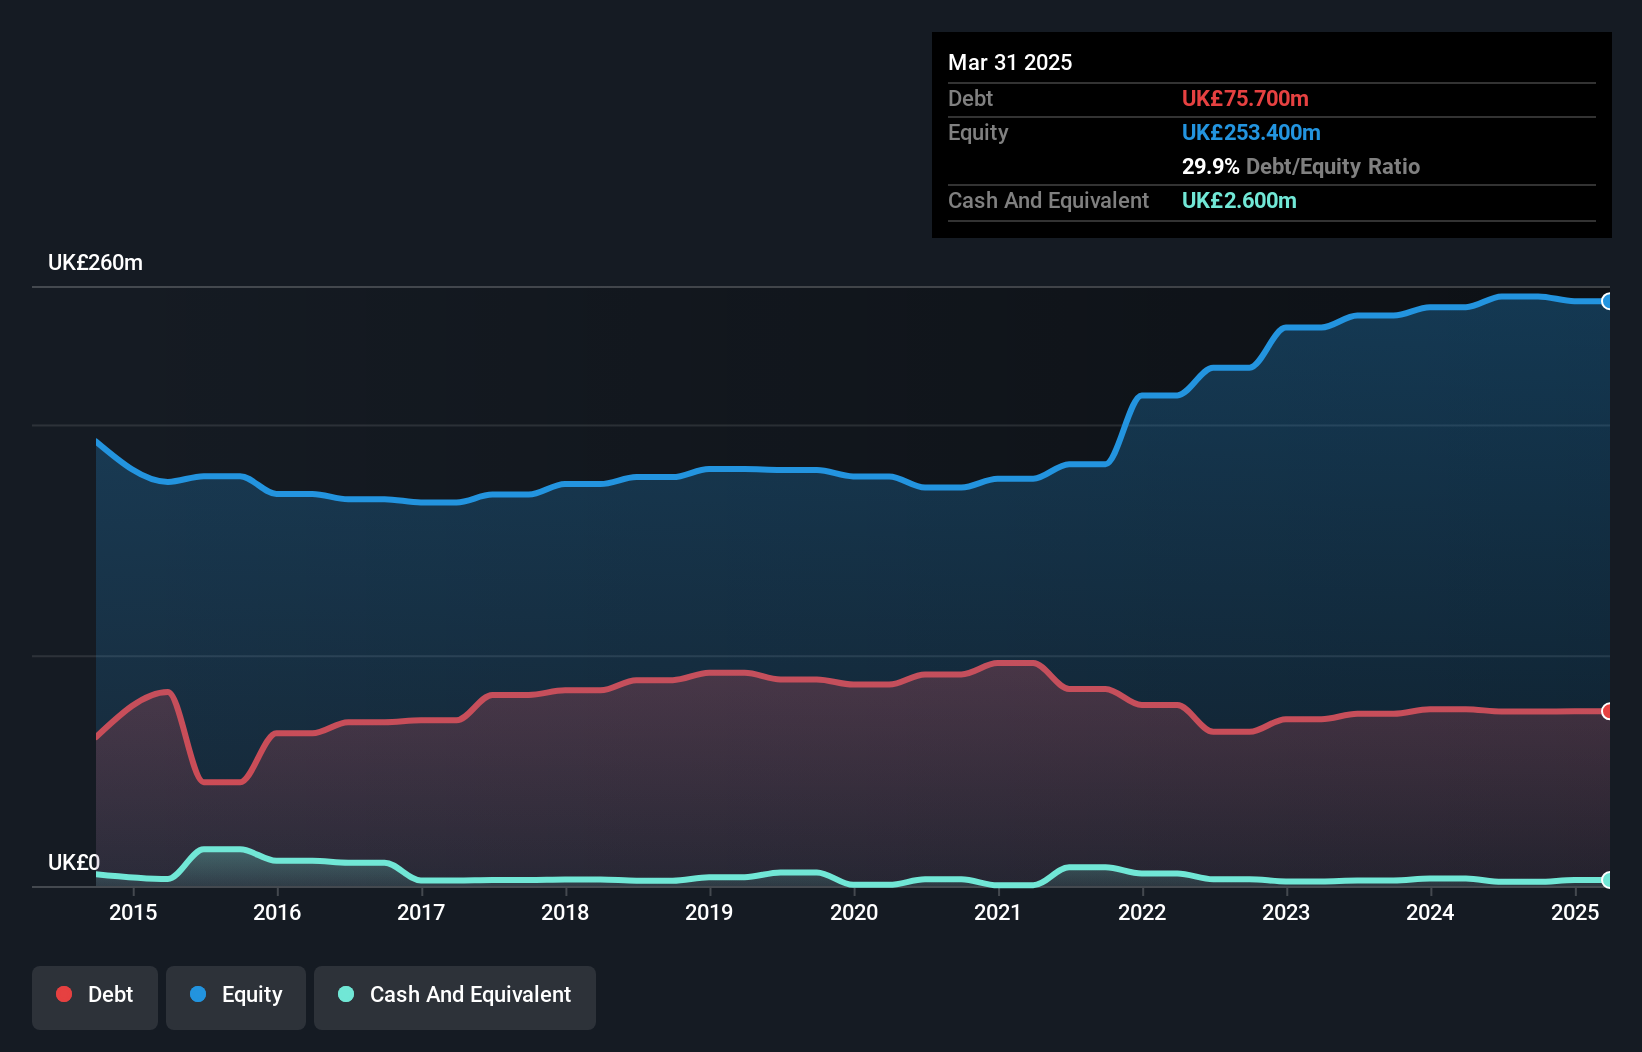Click the 2025 x-axis label

[1575, 912]
